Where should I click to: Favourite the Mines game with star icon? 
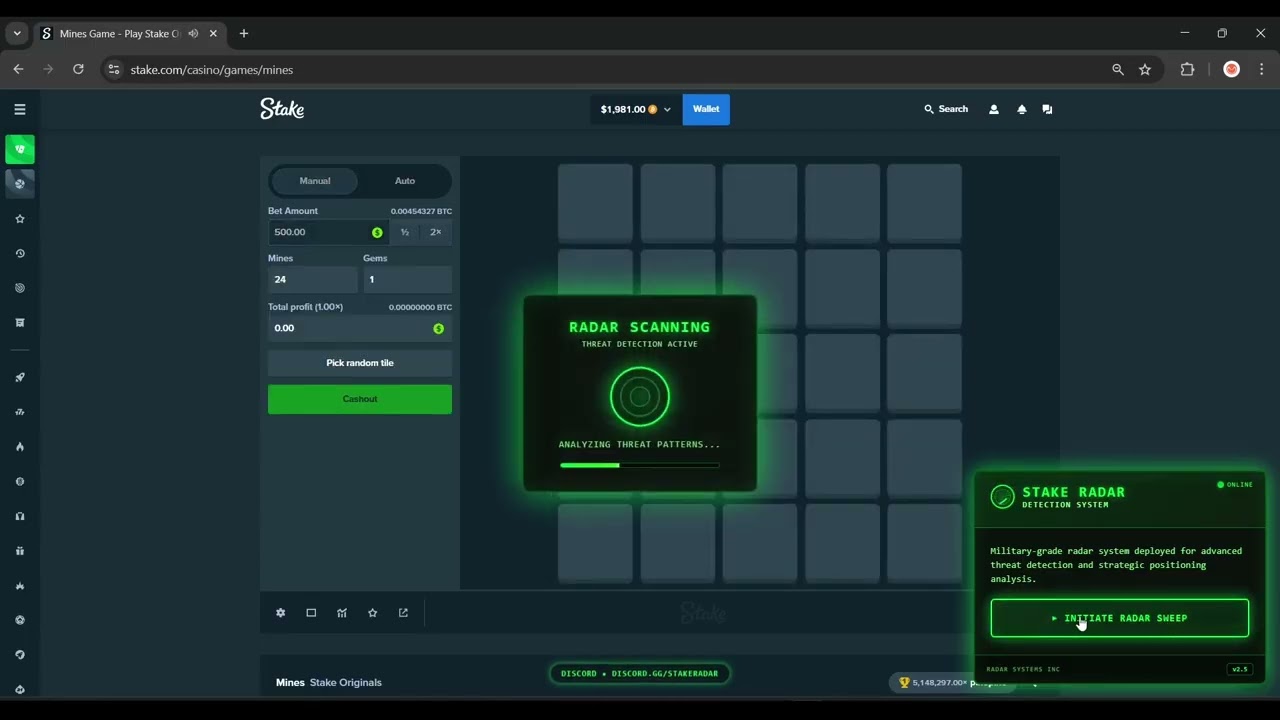[x=372, y=613]
